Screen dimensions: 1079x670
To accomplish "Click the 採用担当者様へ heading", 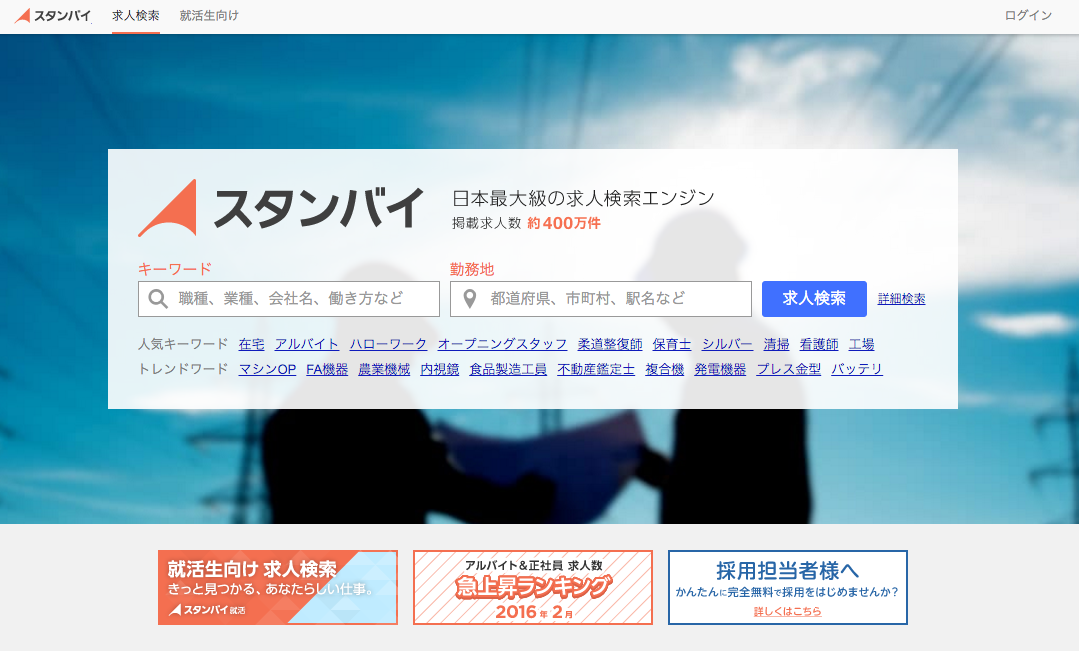I will (787, 571).
